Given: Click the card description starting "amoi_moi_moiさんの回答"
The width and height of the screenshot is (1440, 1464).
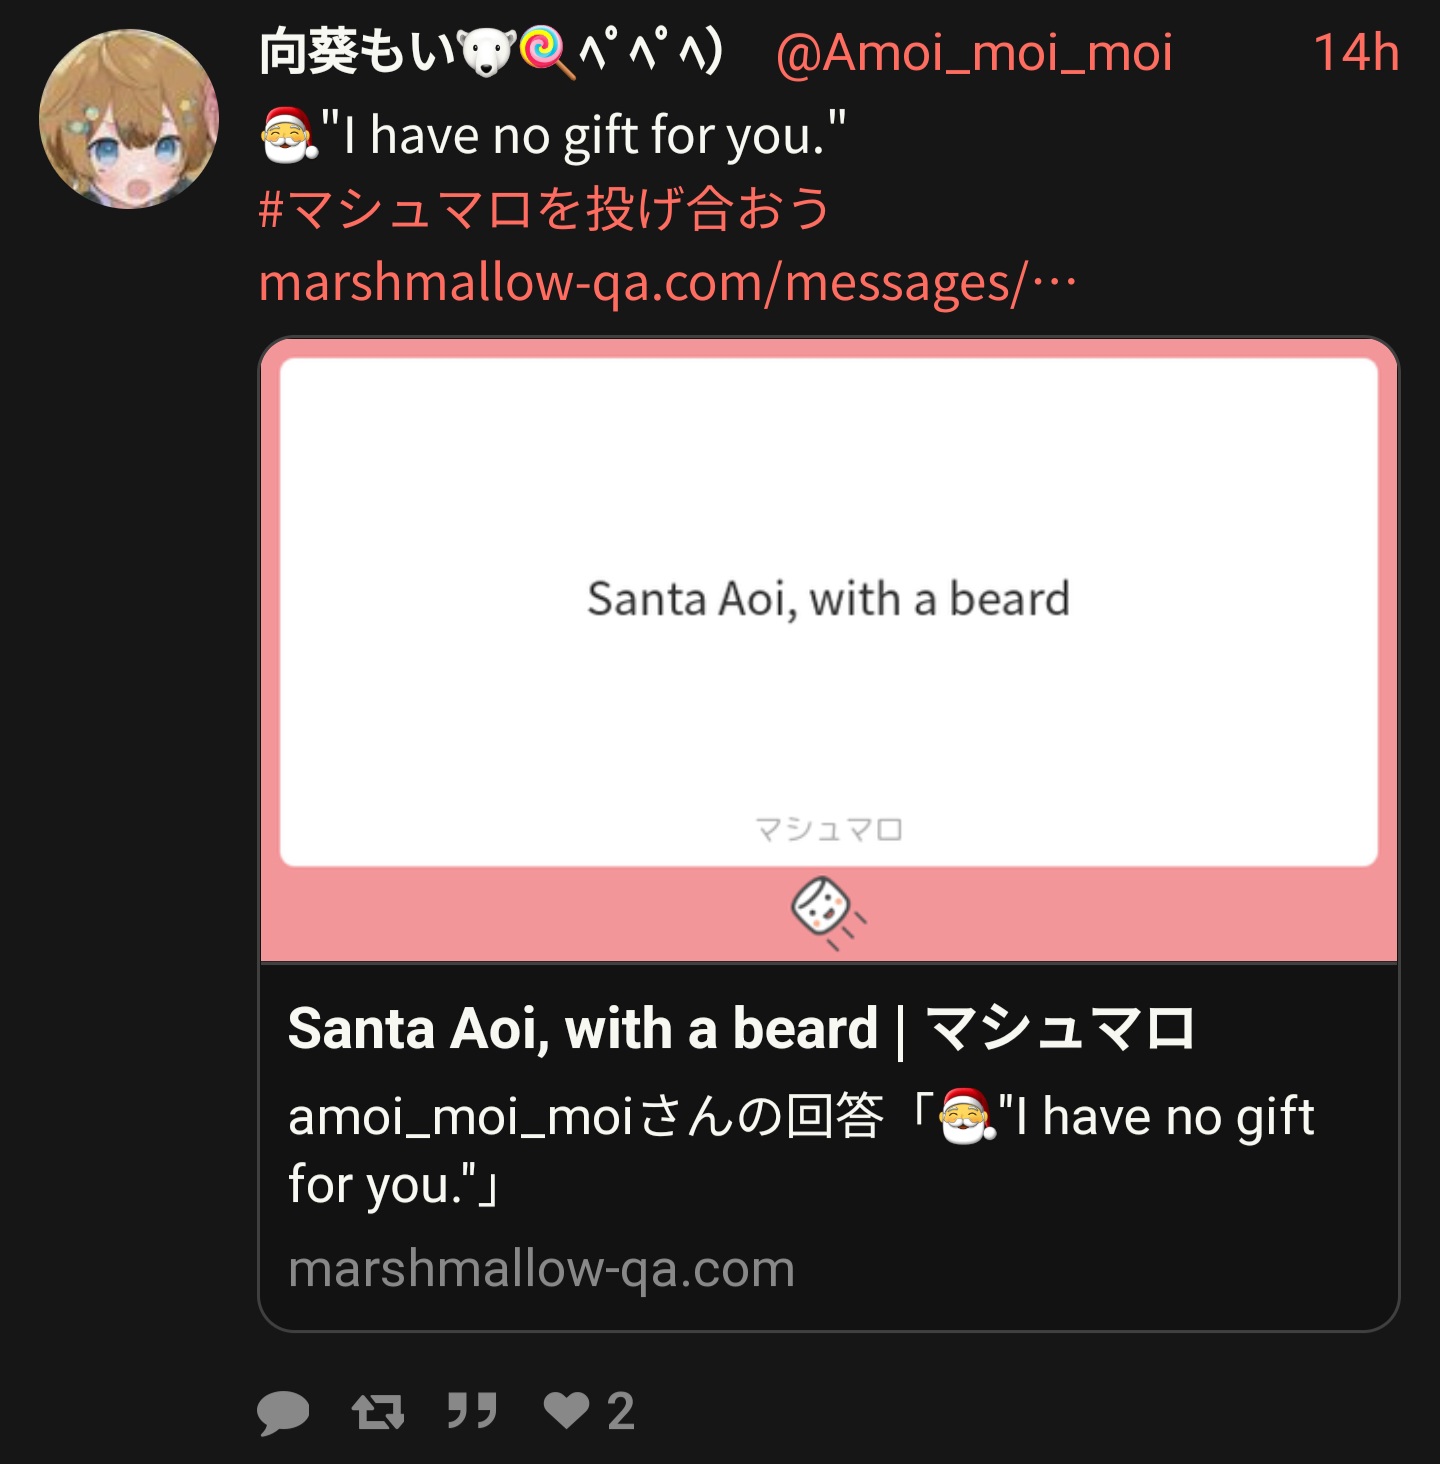Looking at the screenshot, I should coord(801,1150).
